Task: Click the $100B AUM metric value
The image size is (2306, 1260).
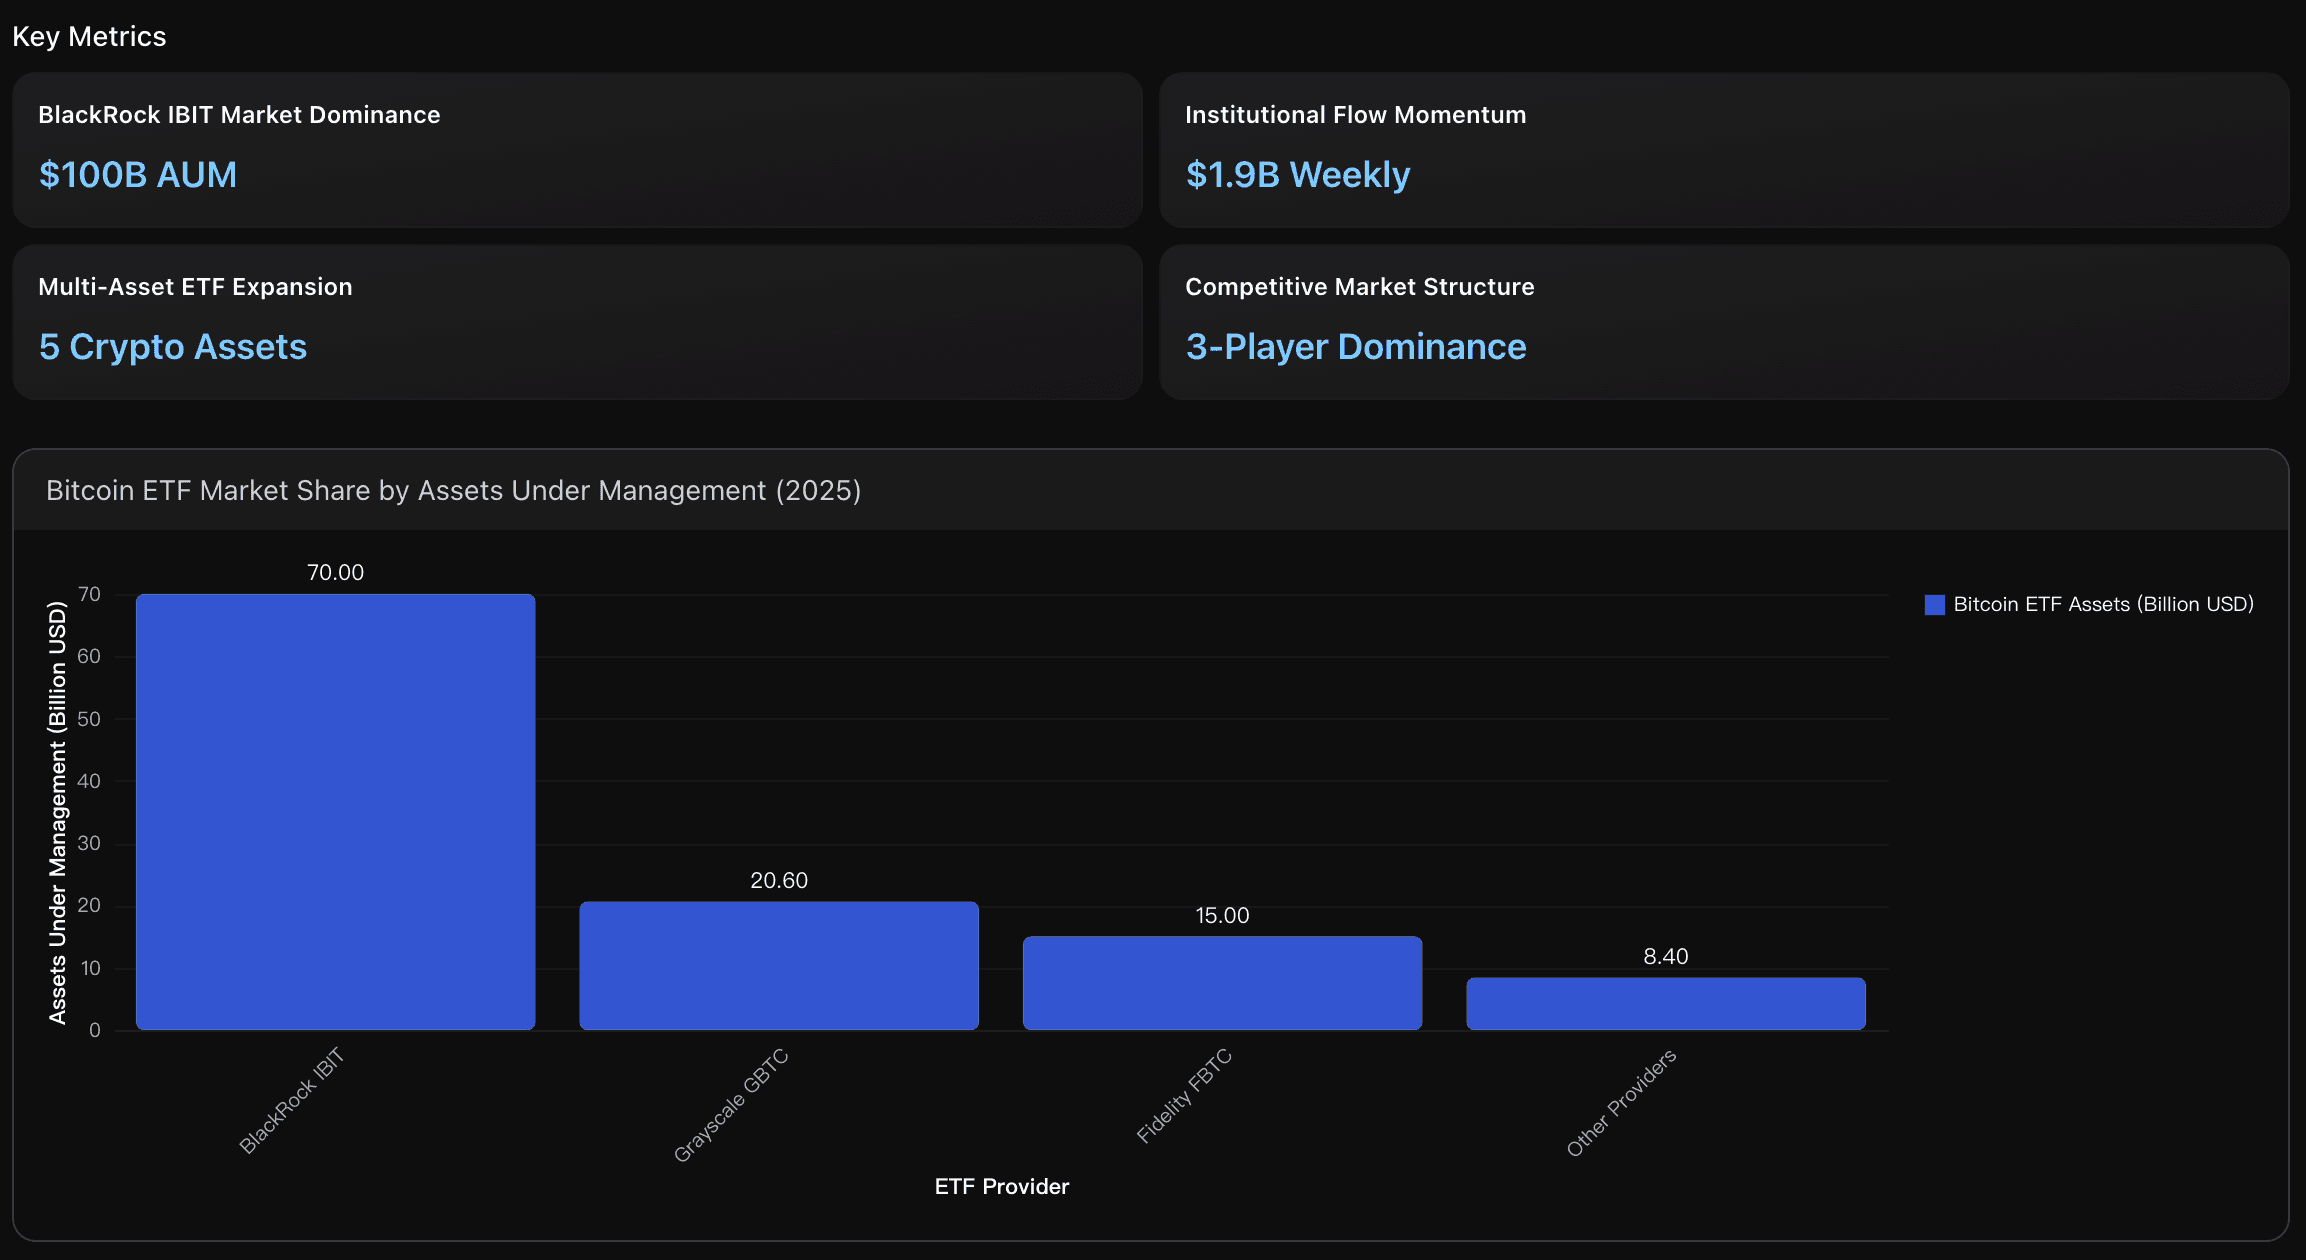Action: tap(138, 175)
